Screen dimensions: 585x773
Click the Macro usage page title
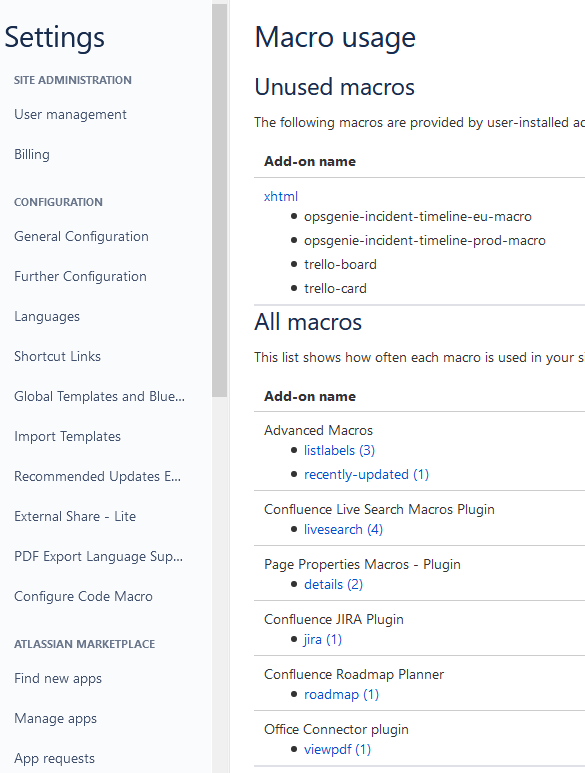tap(335, 37)
